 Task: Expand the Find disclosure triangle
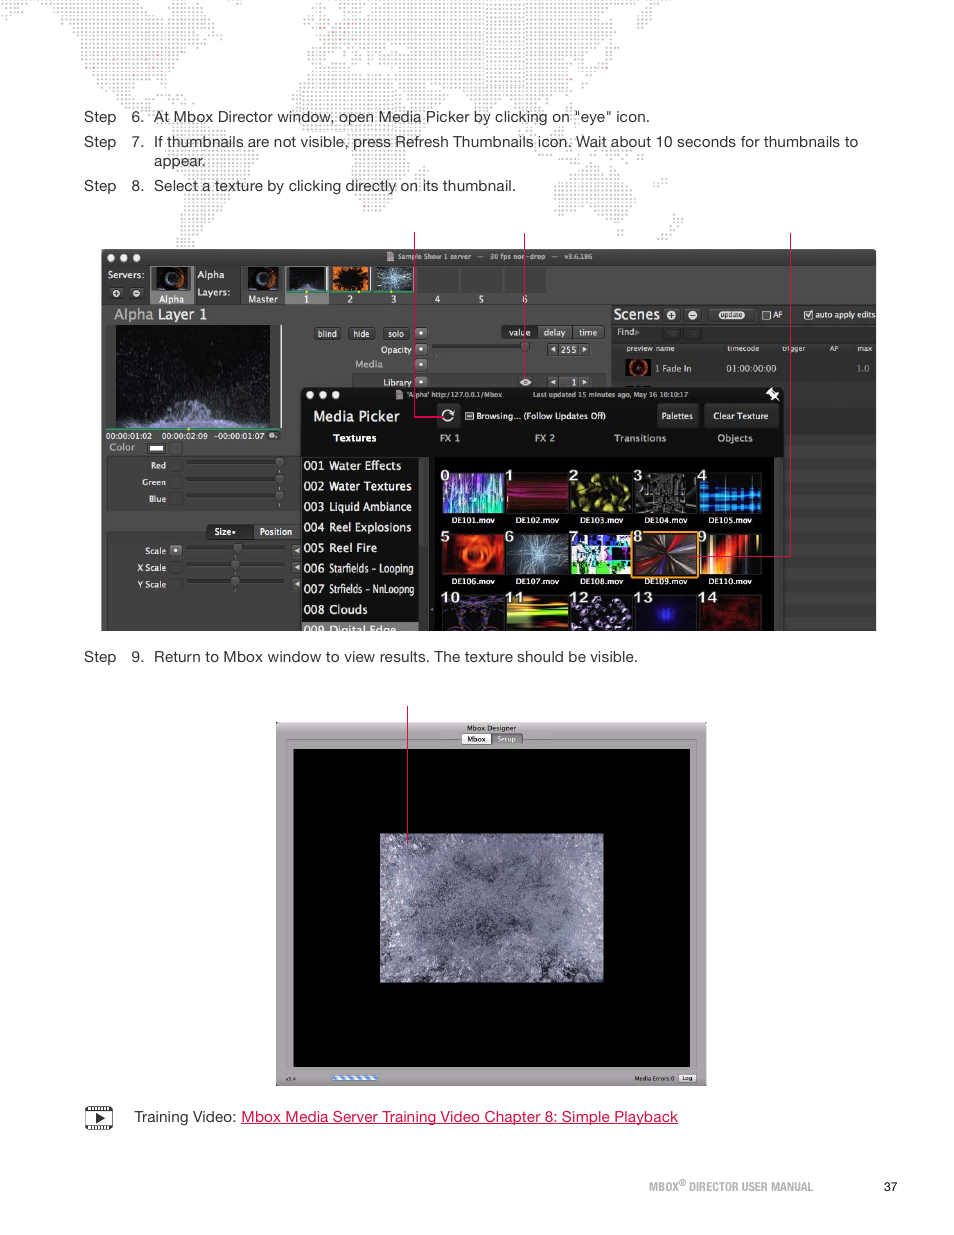coord(637,332)
